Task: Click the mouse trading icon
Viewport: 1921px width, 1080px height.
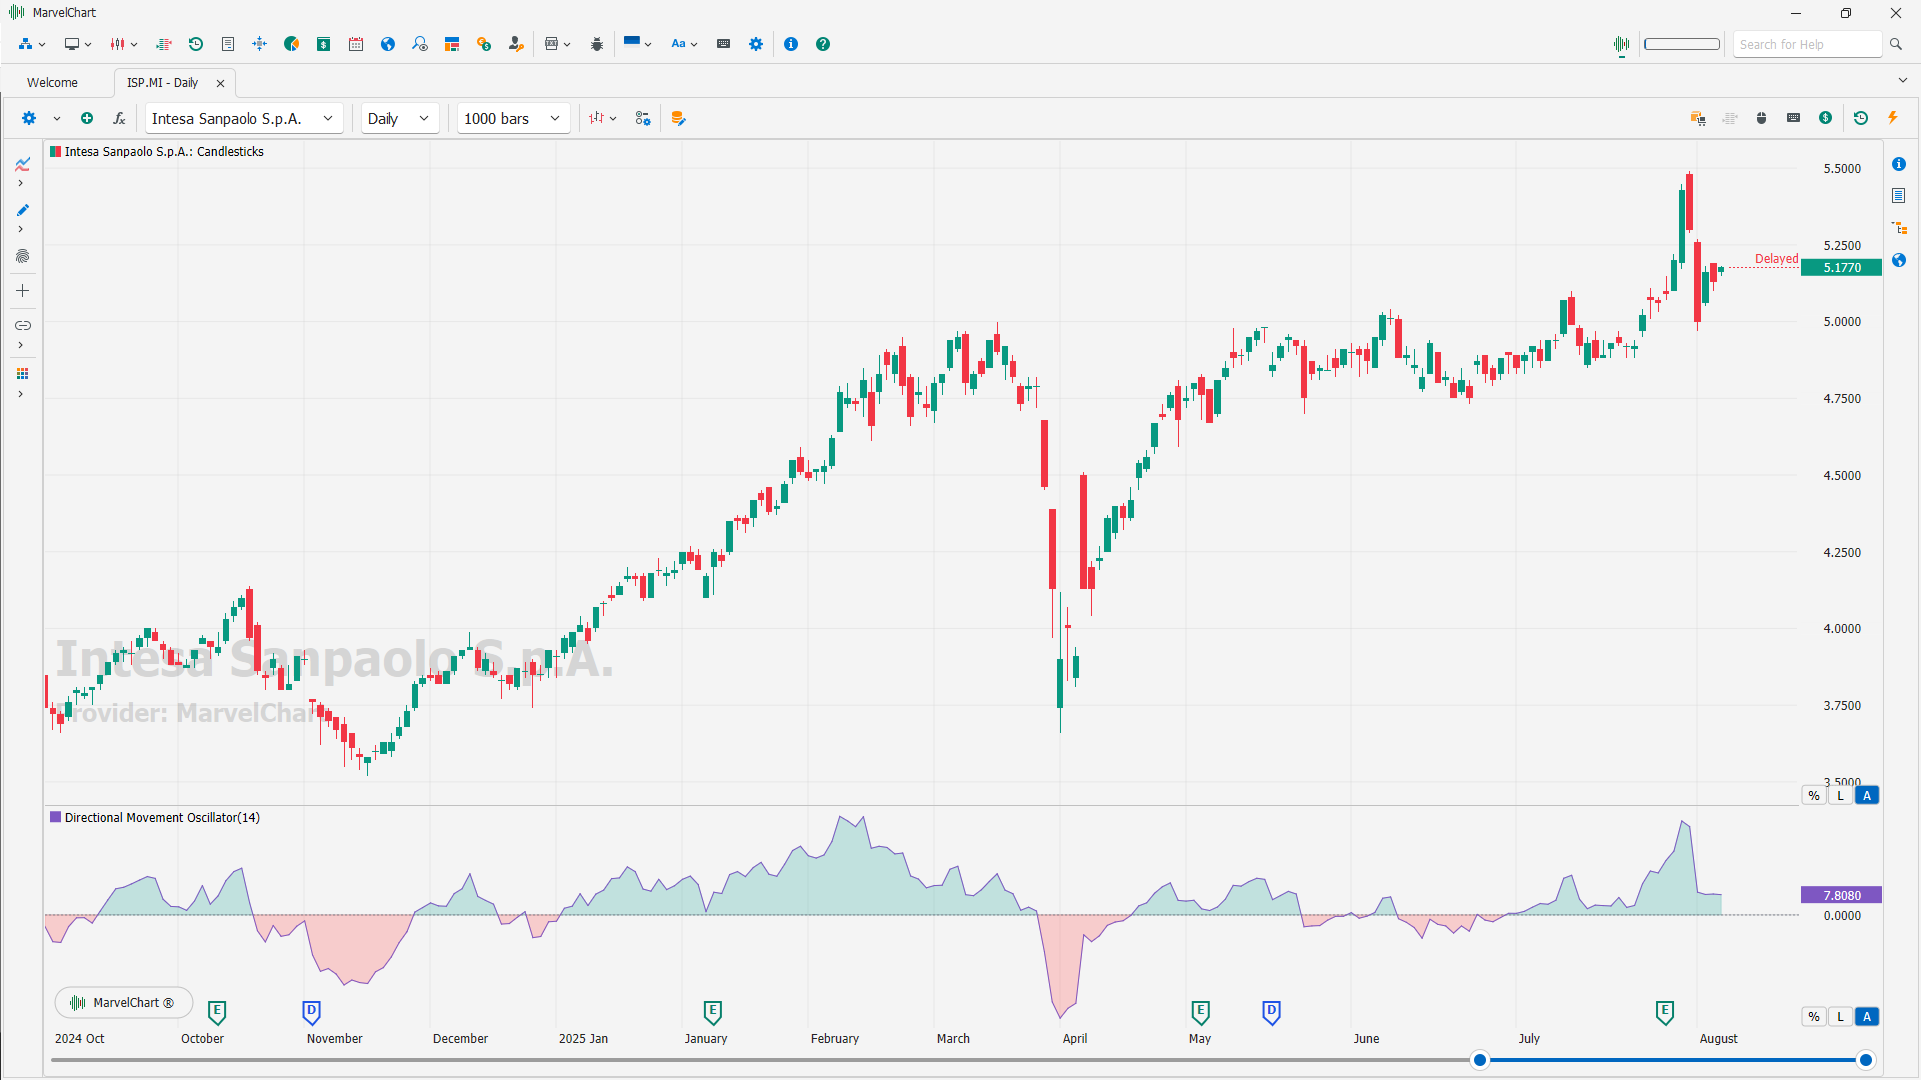Action: [1762, 118]
